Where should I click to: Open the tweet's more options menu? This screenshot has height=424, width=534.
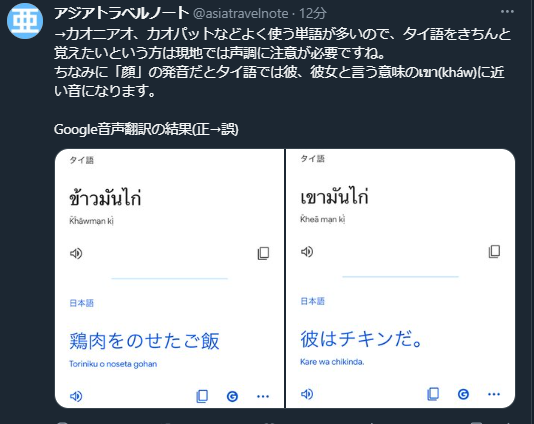(507, 12)
